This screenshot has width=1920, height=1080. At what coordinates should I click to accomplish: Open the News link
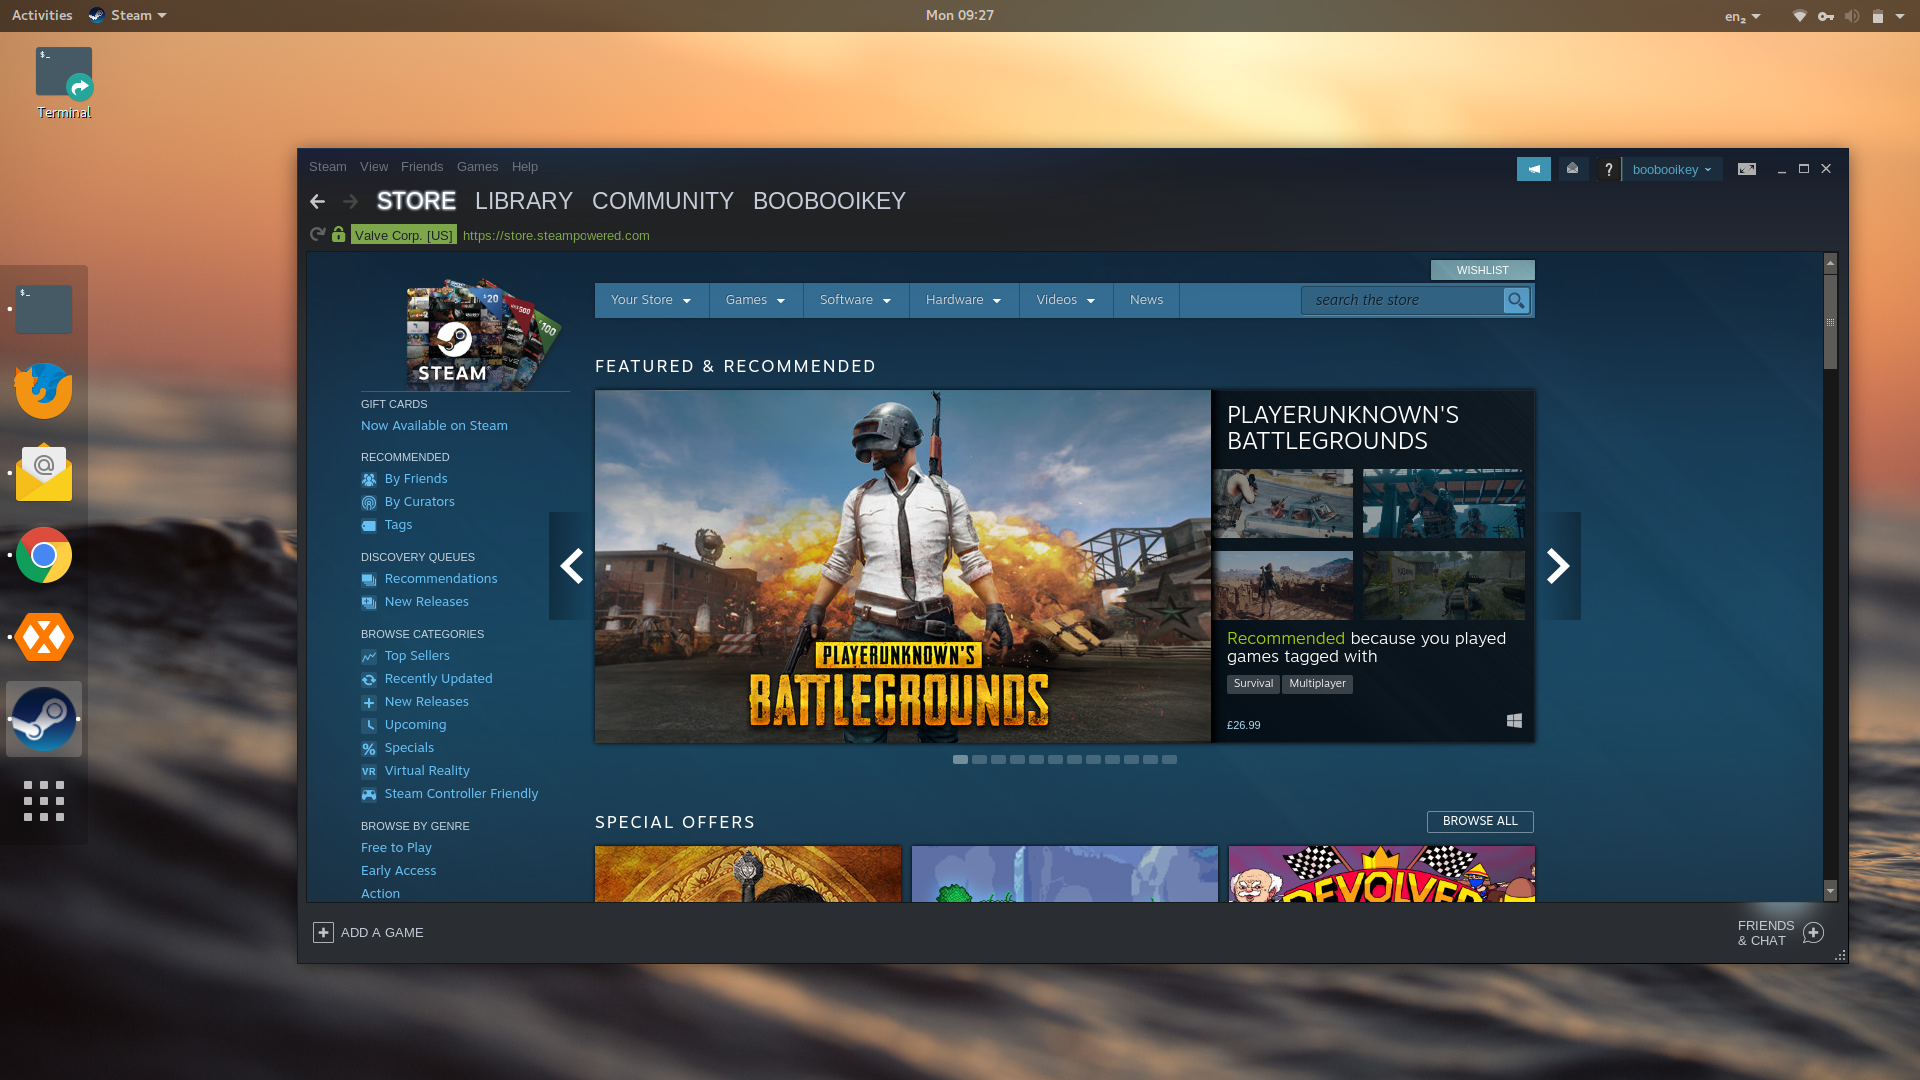pos(1146,300)
